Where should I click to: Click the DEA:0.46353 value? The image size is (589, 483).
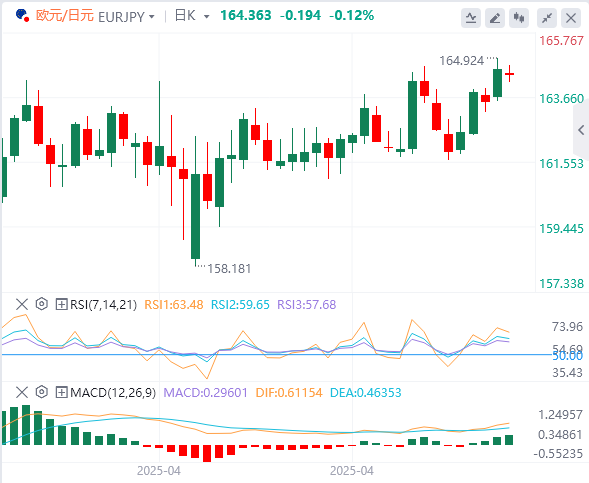click(365, 393)
